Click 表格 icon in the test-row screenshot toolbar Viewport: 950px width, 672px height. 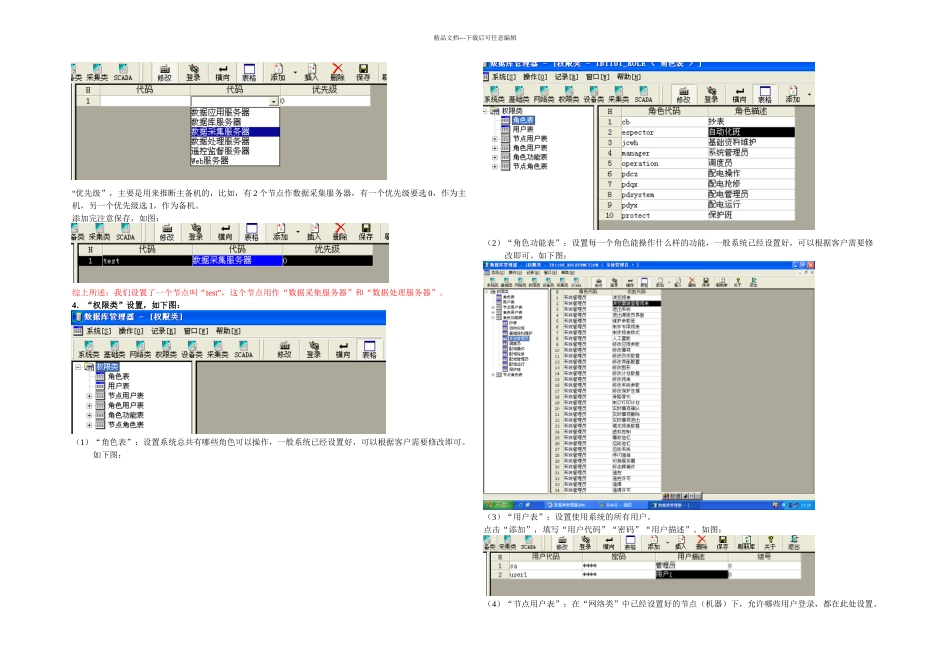(251, 232)
